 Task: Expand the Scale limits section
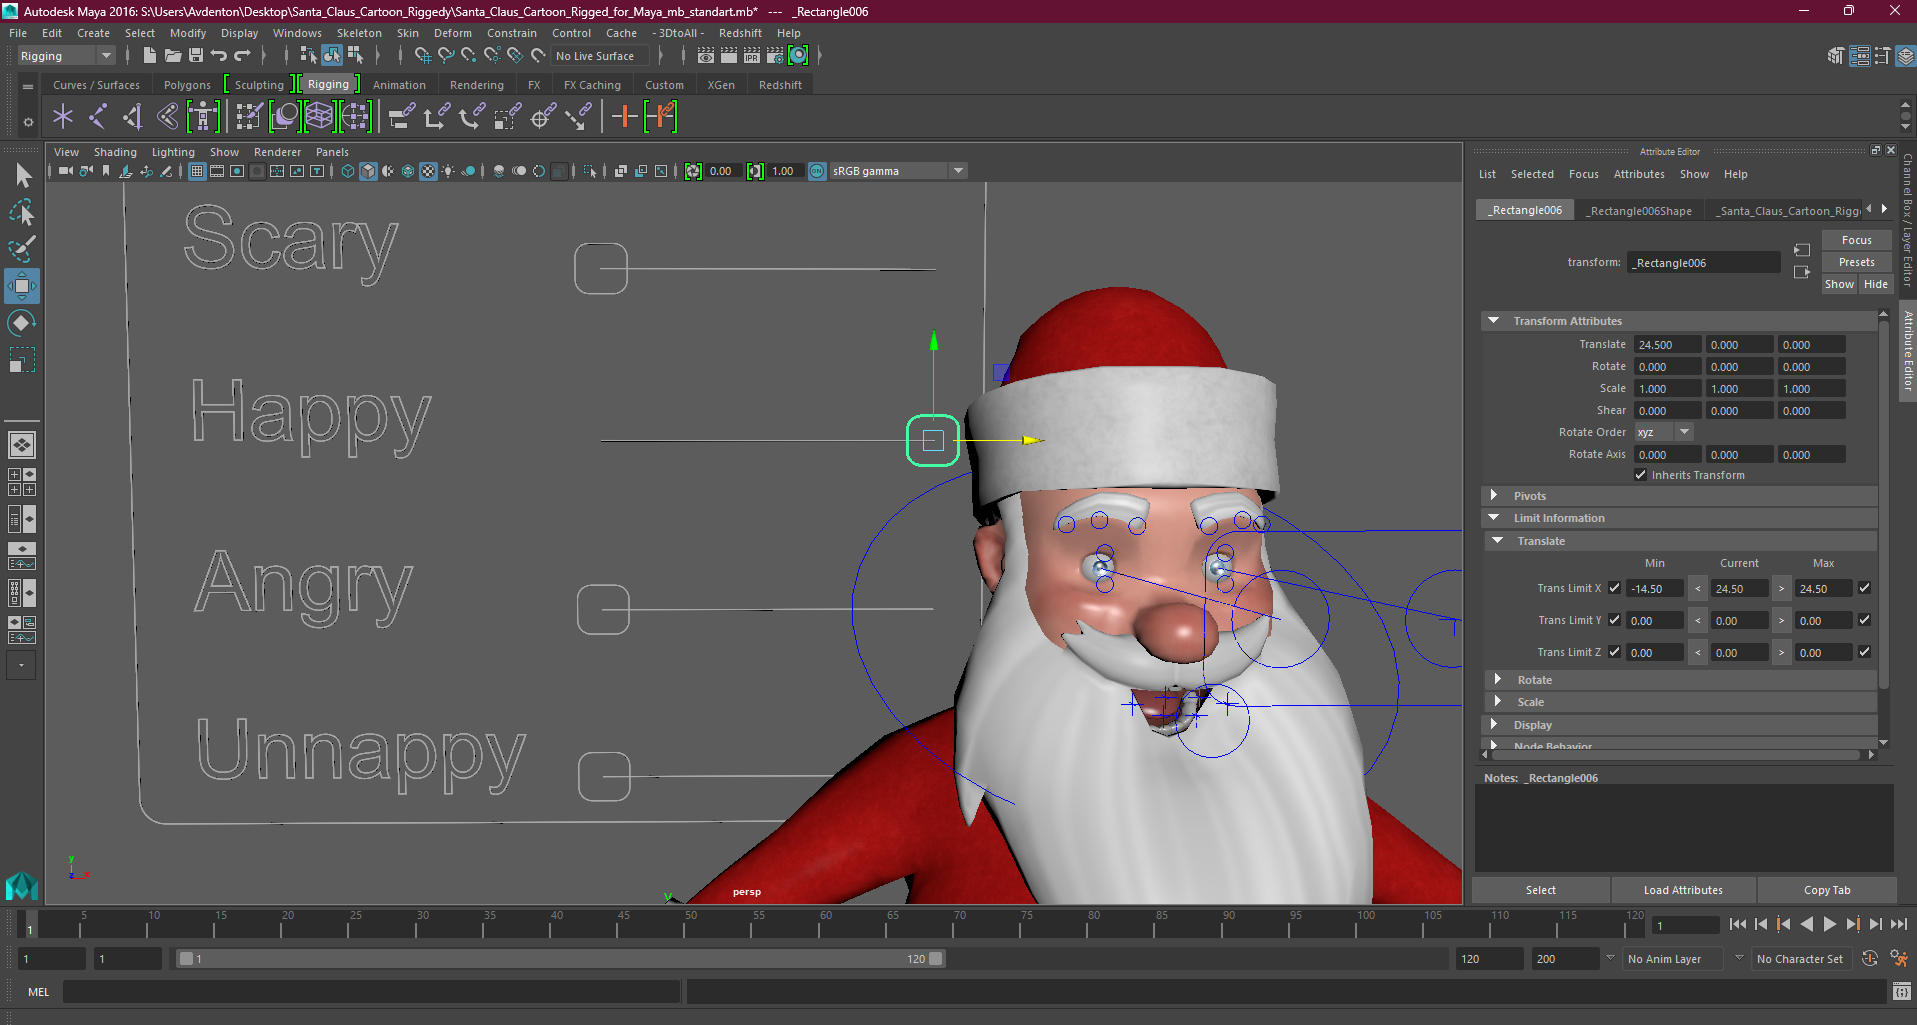click(x=1498, y=702)
